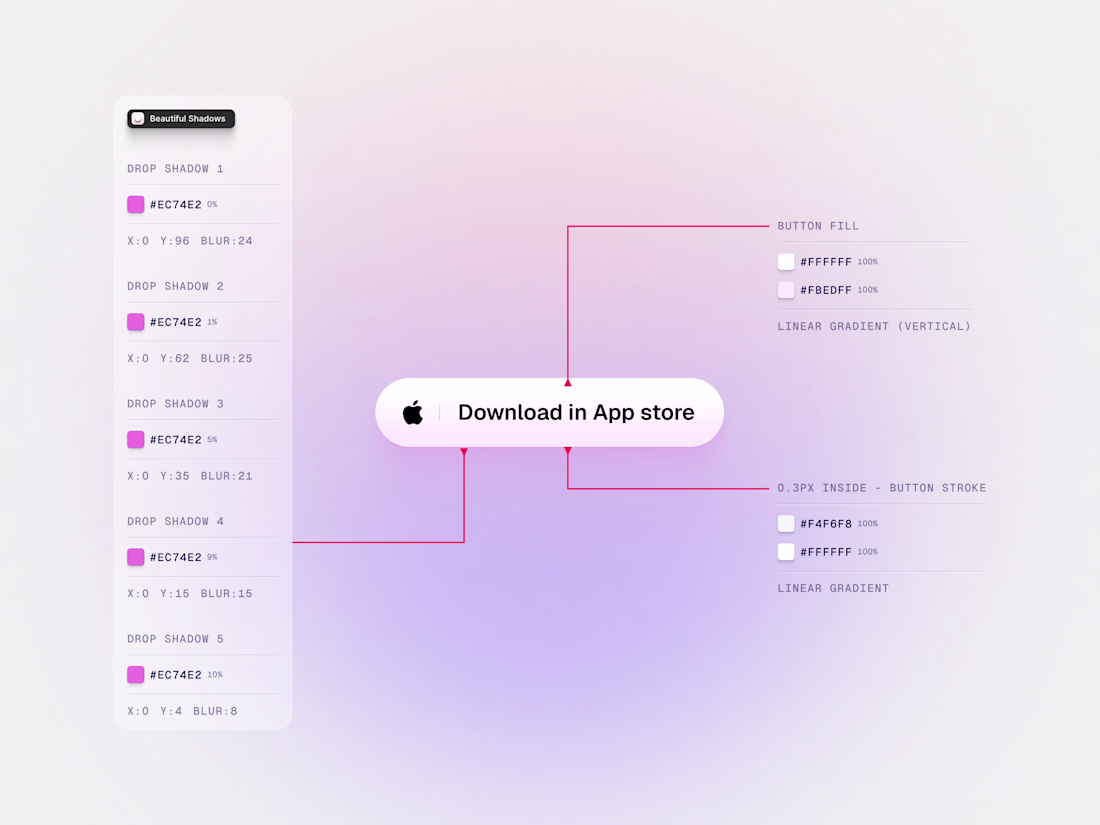Click the #F4F6F8 stroke swatch
The height and width of the screenshot is (825, 1100).
point(786,523)
